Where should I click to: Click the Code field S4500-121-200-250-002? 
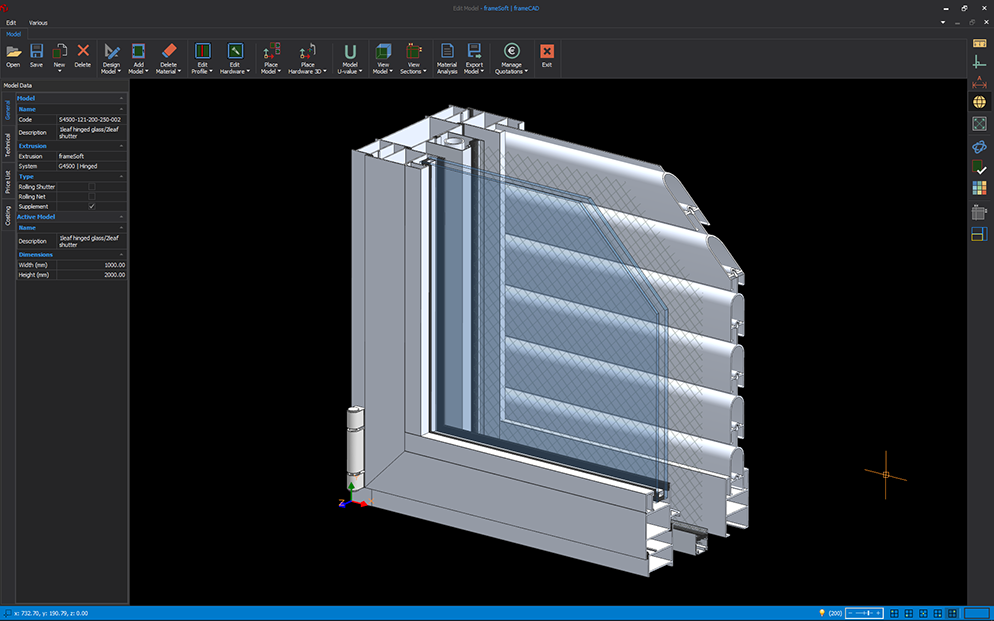point(91,119)
